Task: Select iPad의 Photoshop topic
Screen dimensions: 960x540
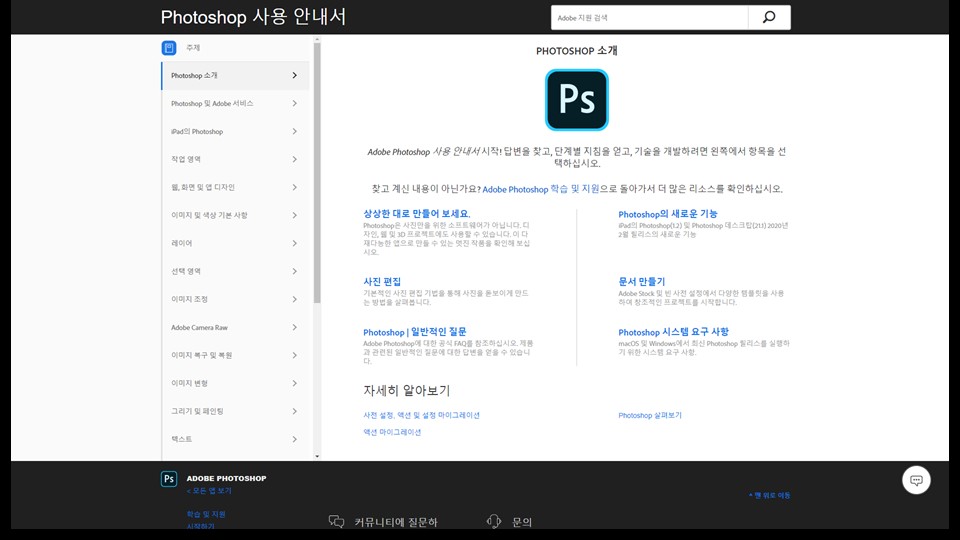Action: (235, 132)
